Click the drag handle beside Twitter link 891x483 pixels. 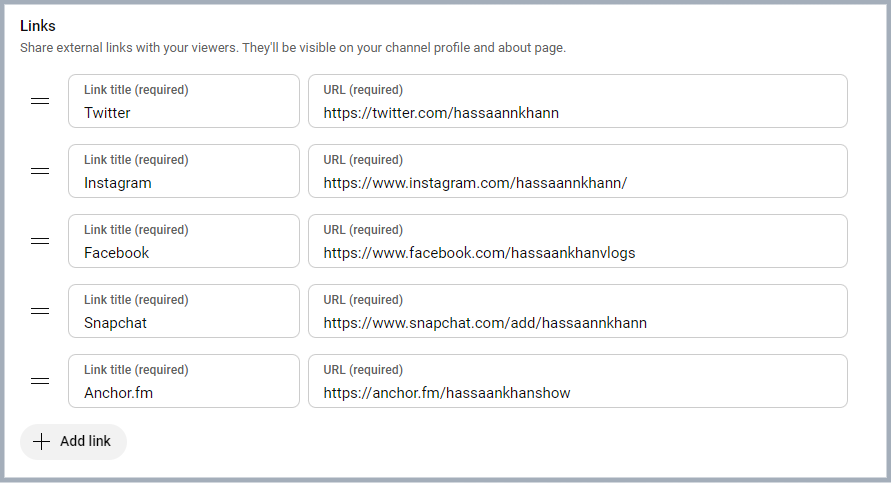click(40, 101)
